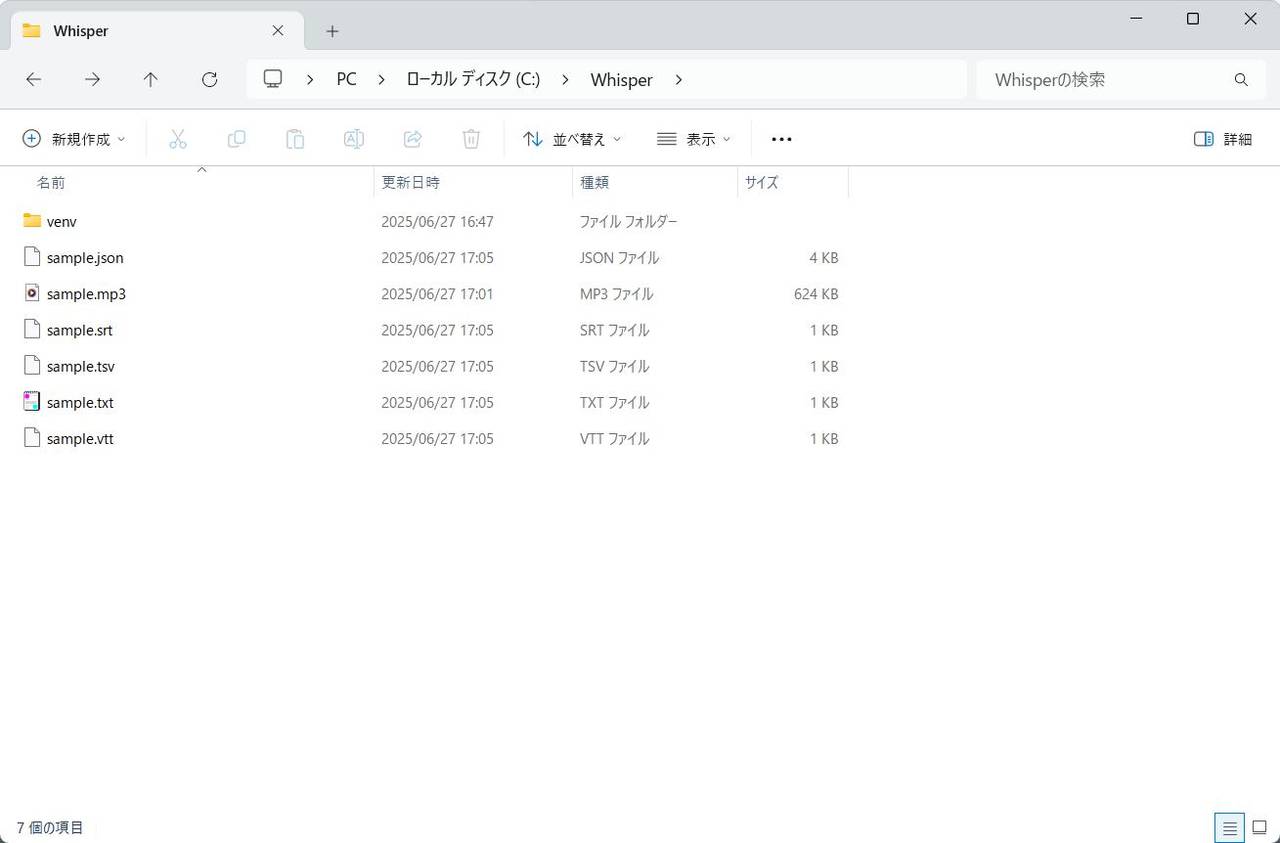Click the search magnifier icon
Image resolution: width=1280 pixels, height=843 pixels.
[x=1241, y=80]
